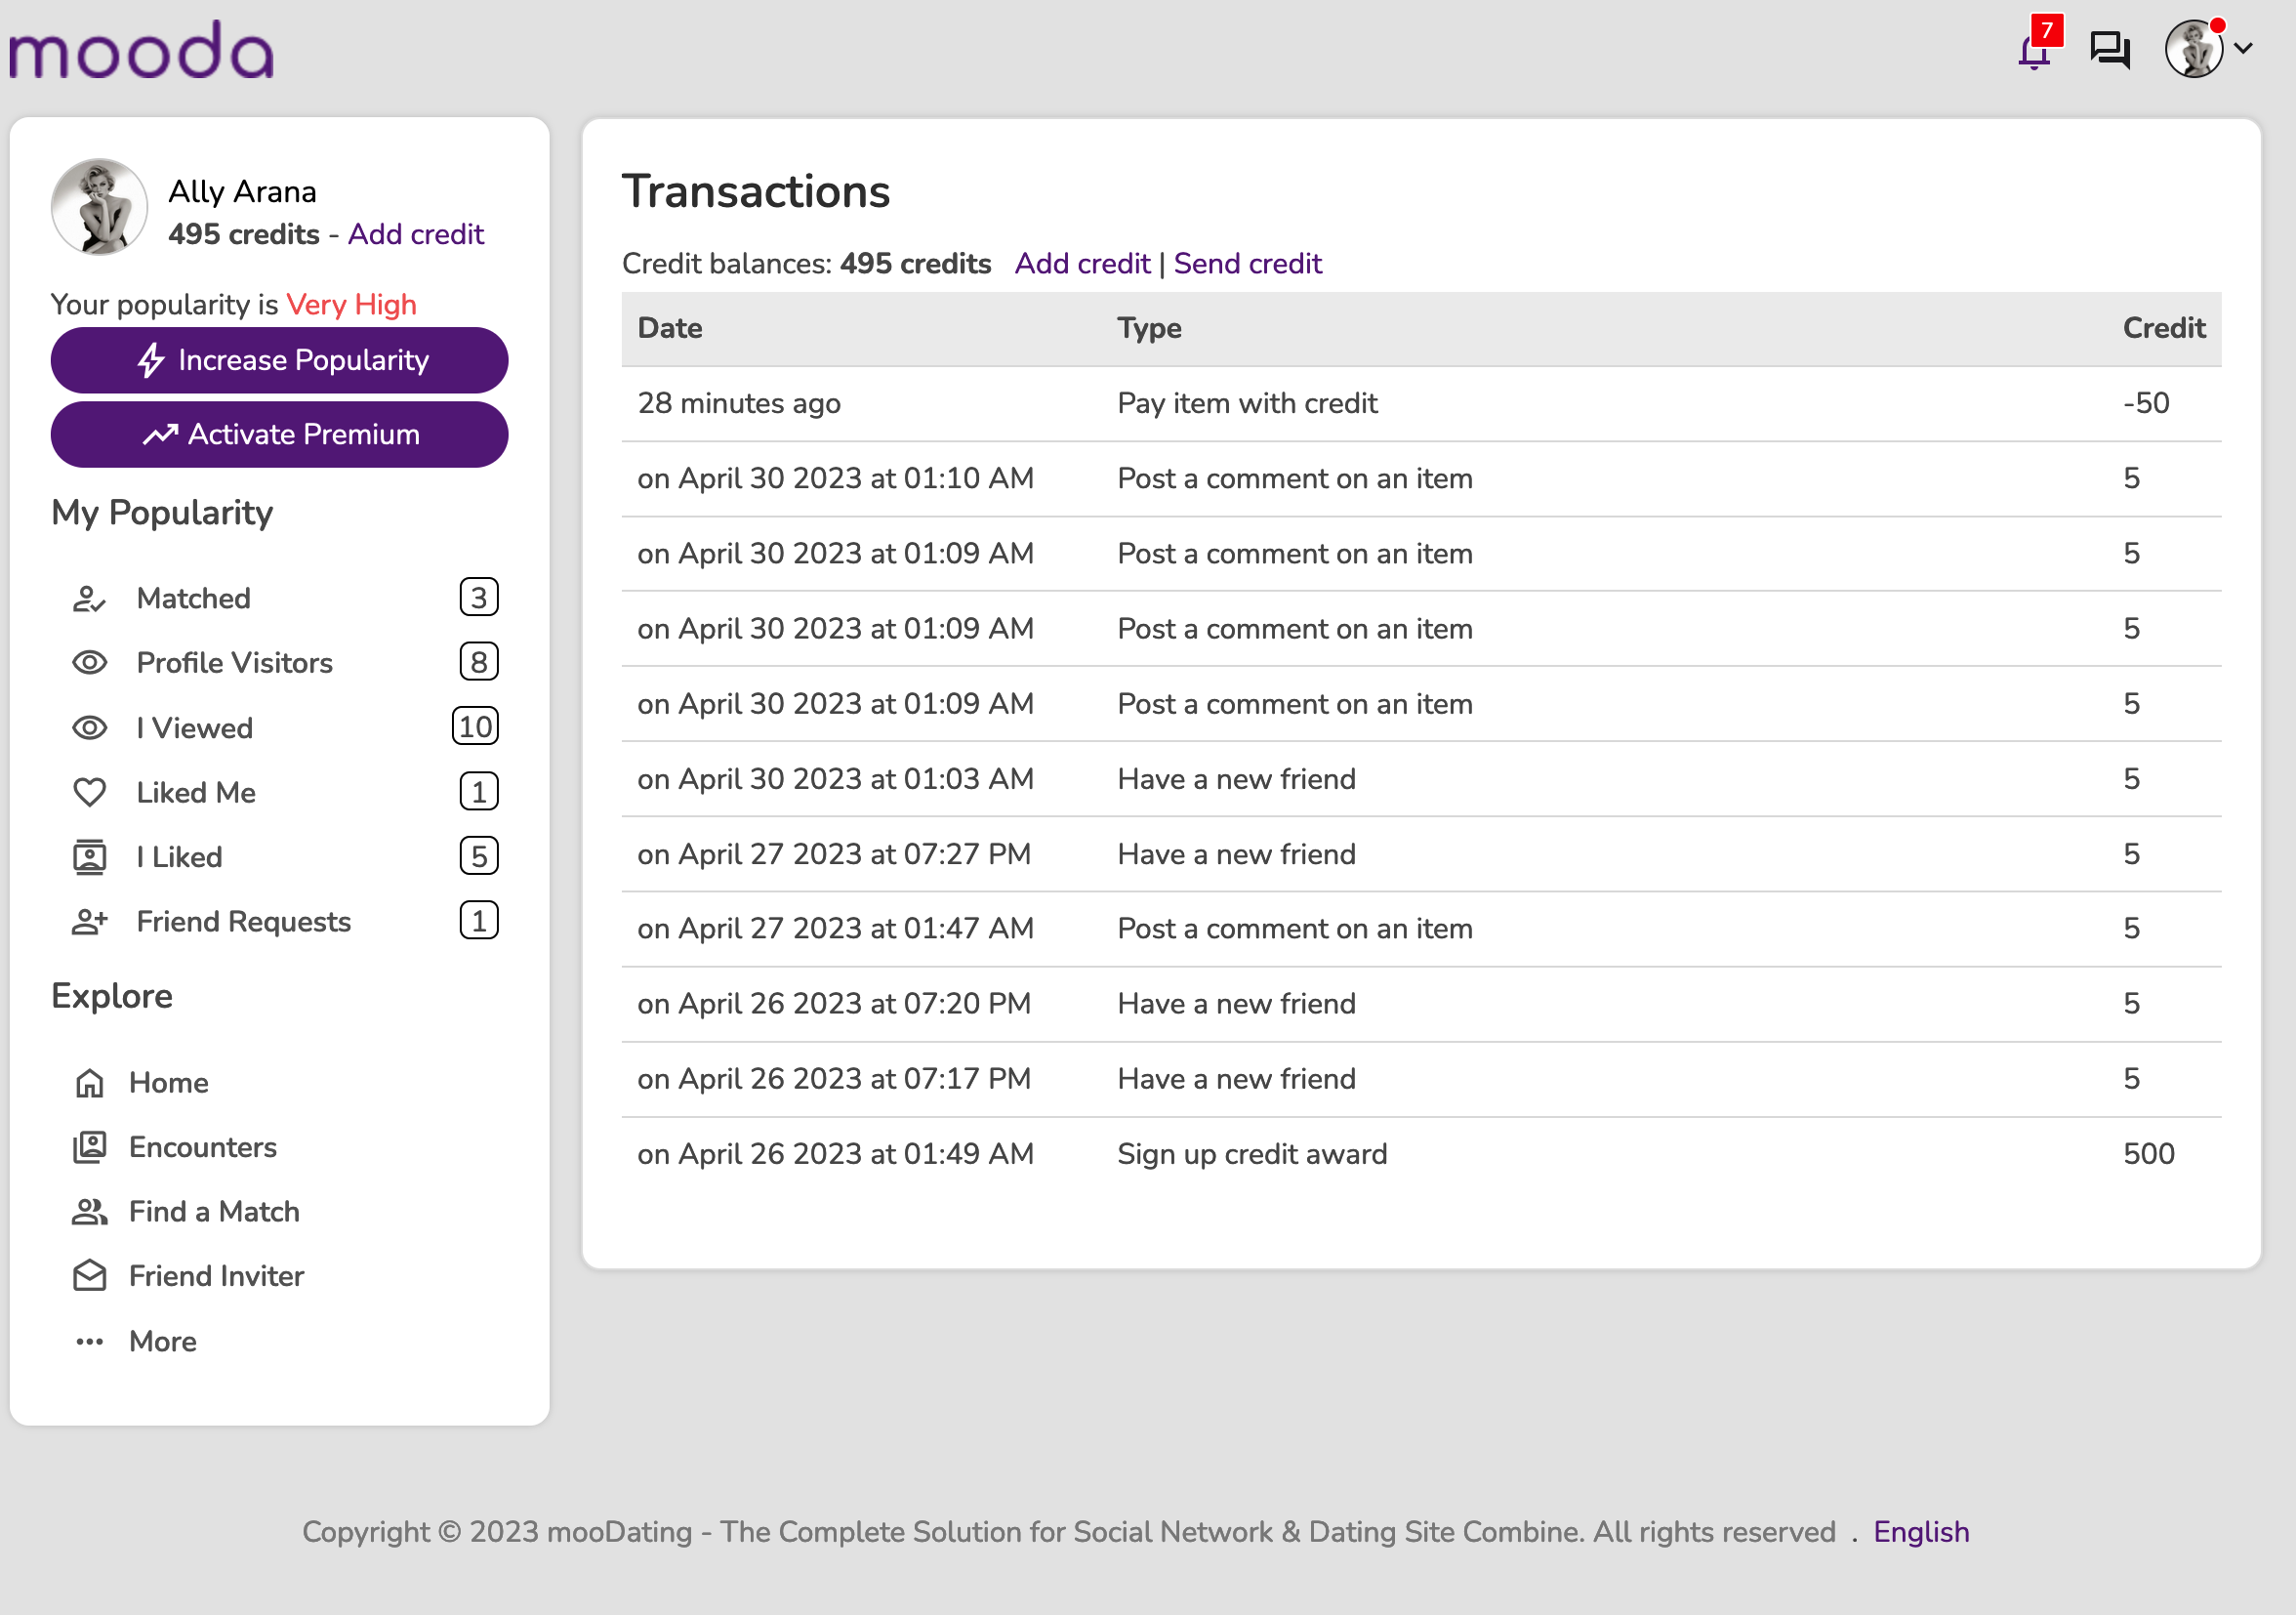Viewport: 2296px width, 1615px height.
Task: Click 'Sign up credit award' entry
Action: [1252, 1154]
